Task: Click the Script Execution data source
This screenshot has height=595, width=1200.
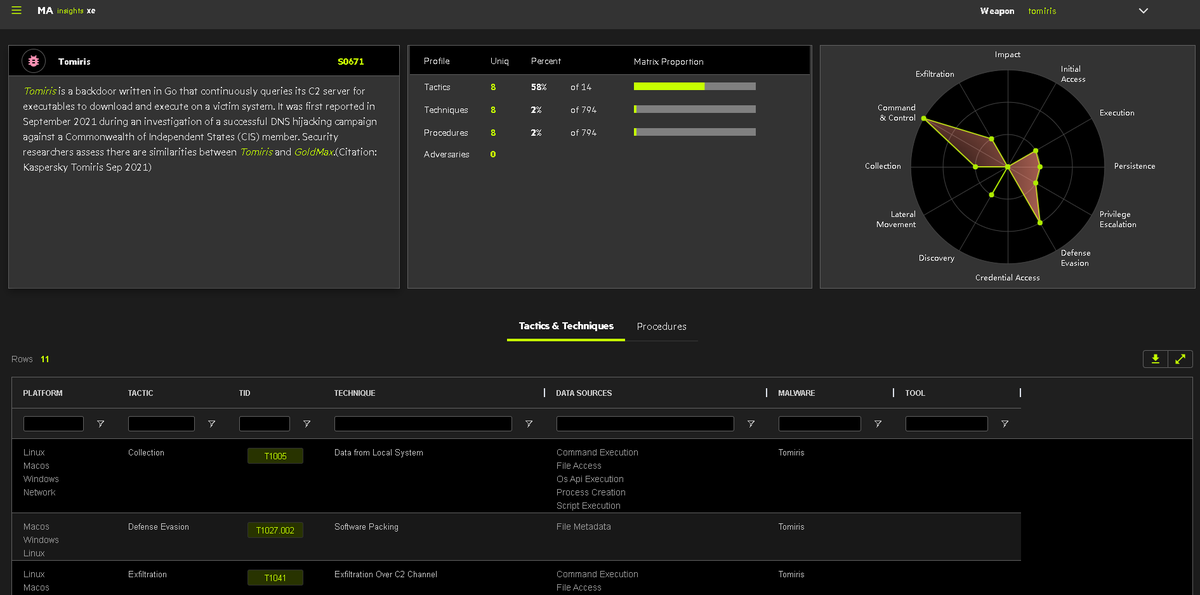Action: 588,506
